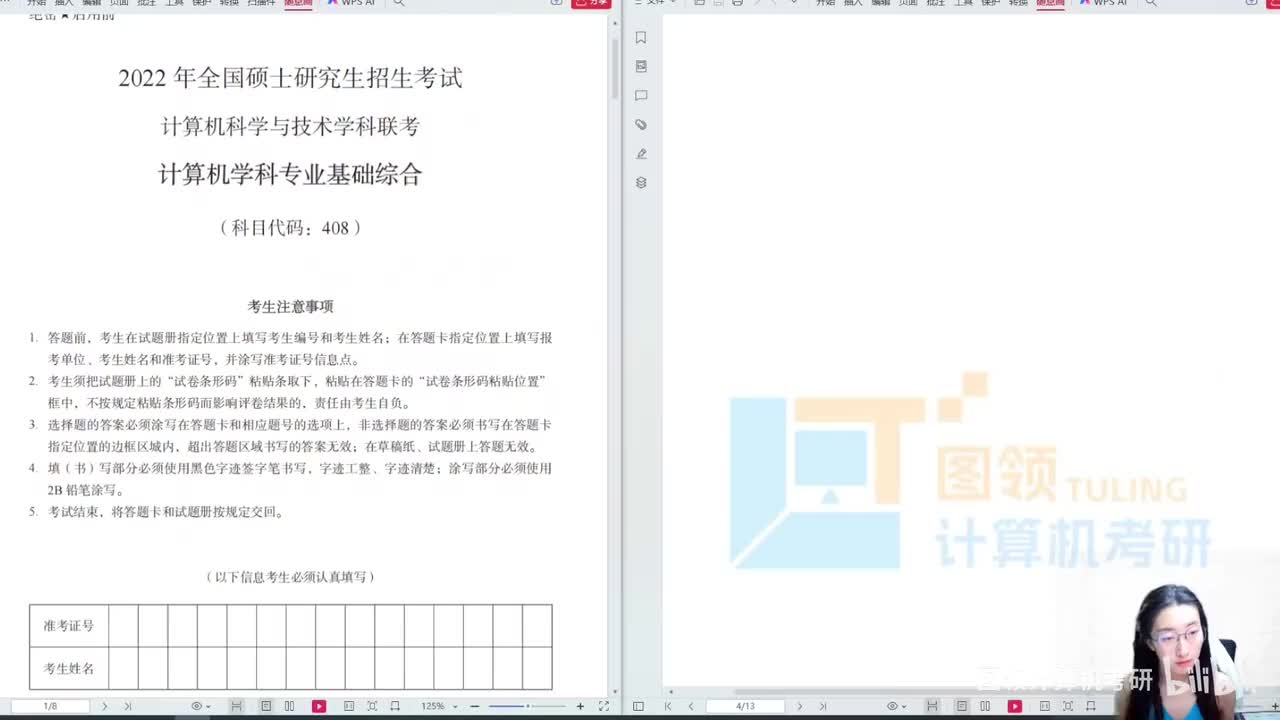The image size is (1280, 720).
Task: Select continuous scroll view in right window
Action: (x=932, y=706)
